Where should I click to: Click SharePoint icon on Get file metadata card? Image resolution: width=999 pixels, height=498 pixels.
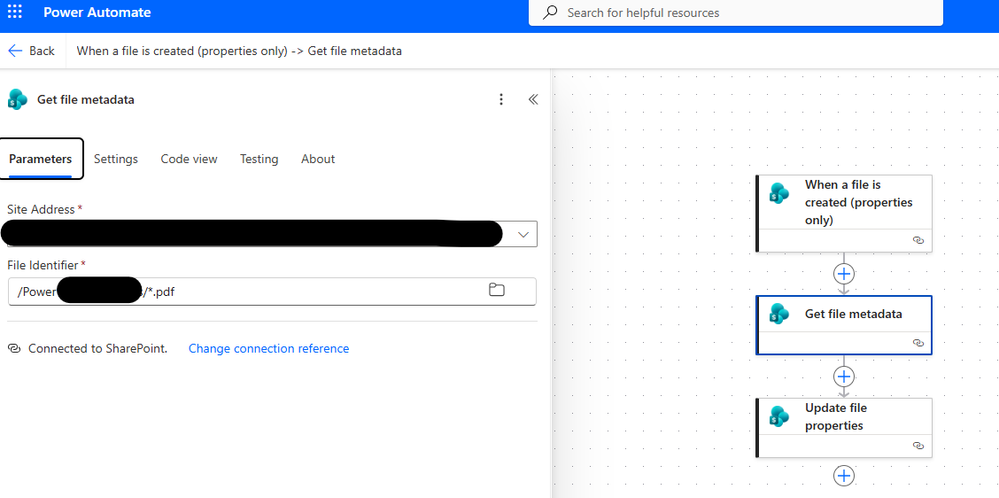coord(779,313)
